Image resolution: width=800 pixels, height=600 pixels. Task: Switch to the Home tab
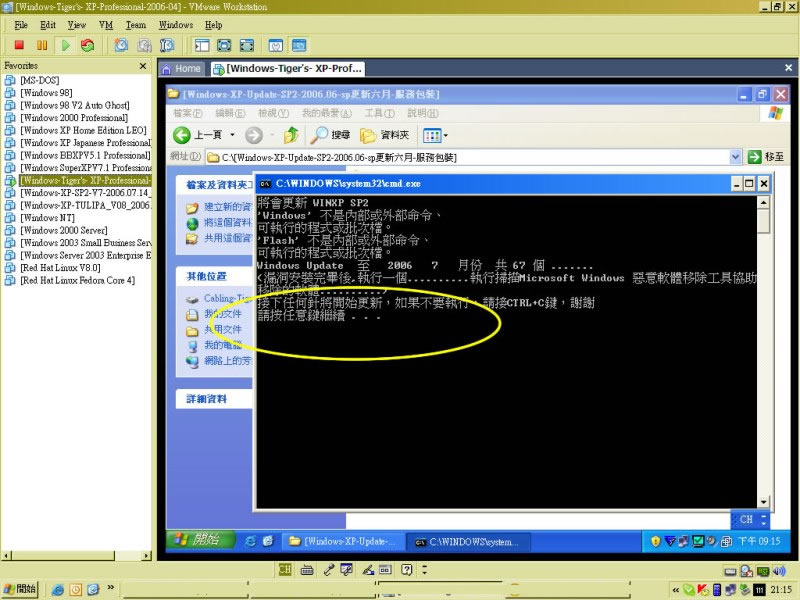tap(182, 69)
